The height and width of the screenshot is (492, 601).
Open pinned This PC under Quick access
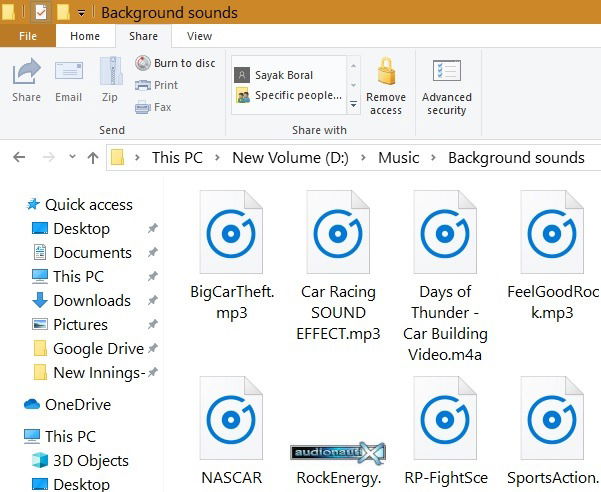coord(68,277)
